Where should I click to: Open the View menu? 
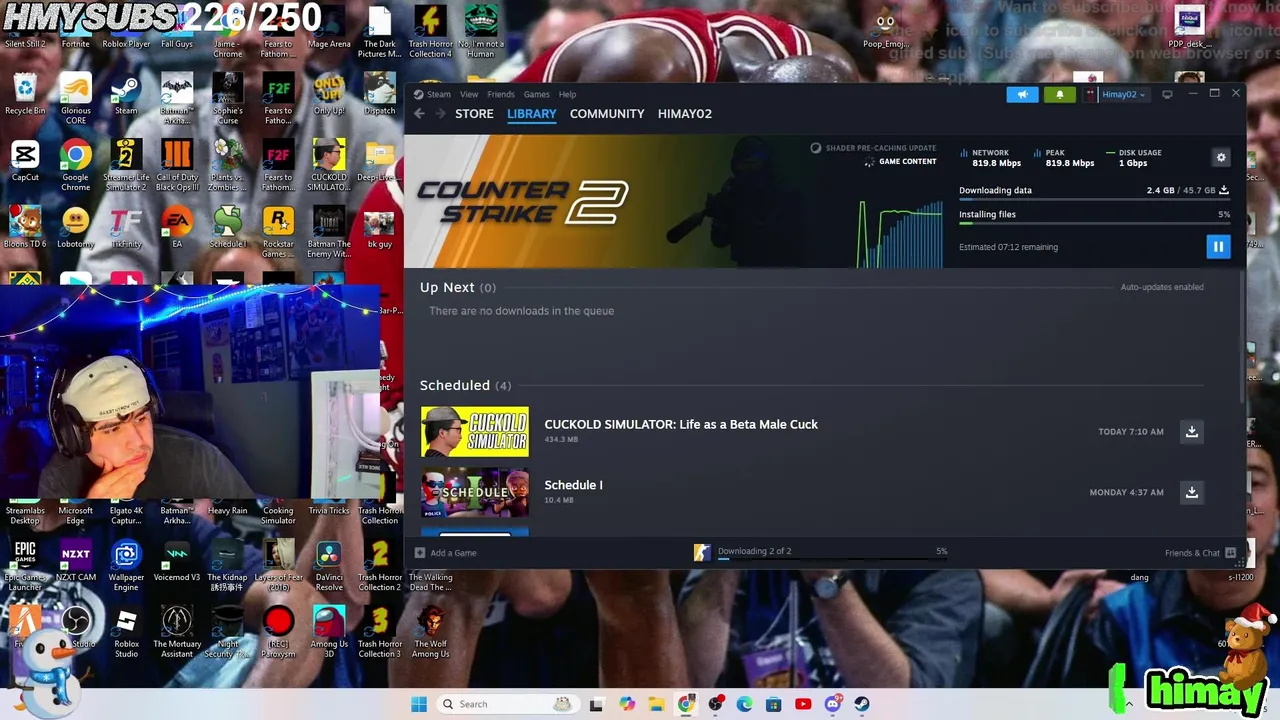[469, 94]
